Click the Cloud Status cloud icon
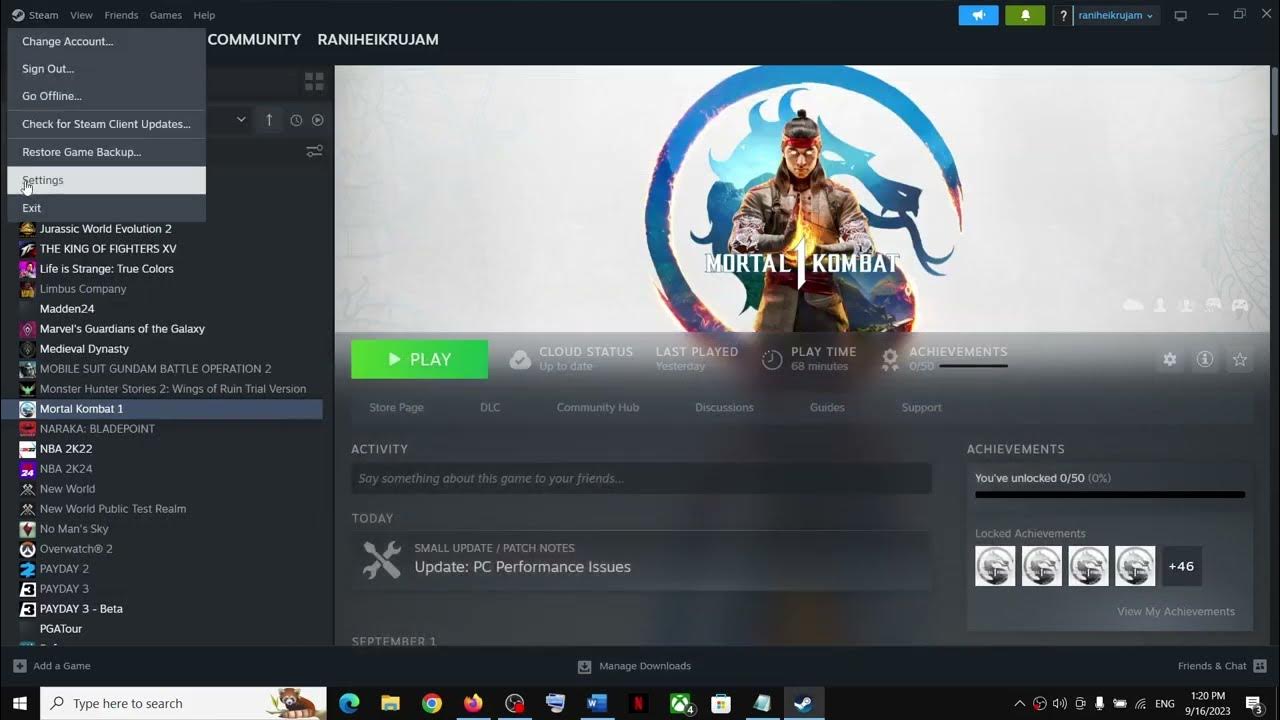The height and width of the screenshot is (720, 1280). [x=520, y=359]
